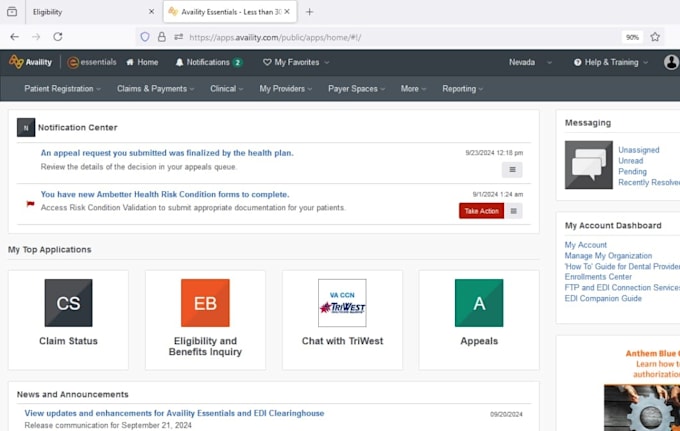This screenshot has height=431, width=680.
Task: Open the Reporting menu
Action: [x=462, y=88]
